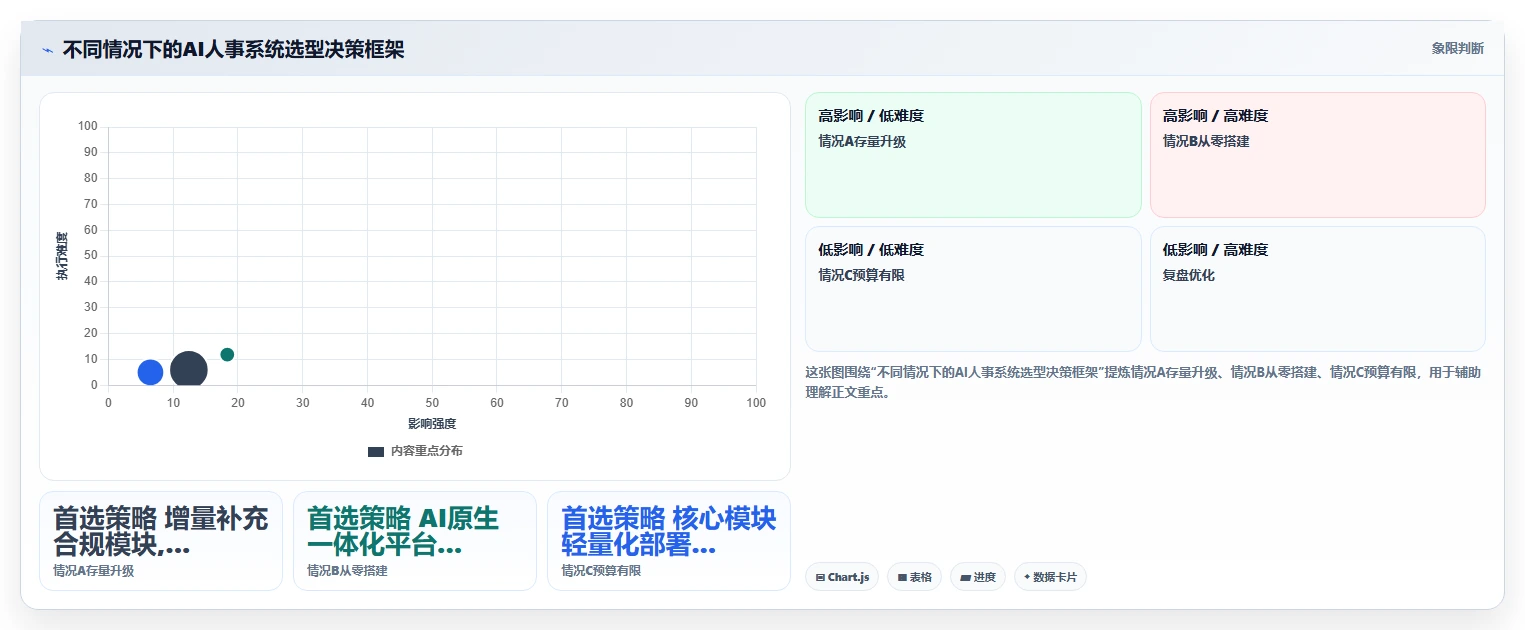Select the 低影响 / 高难度 quadrant card
This screenshot has width=1525, height=630.
[1317, 288]
